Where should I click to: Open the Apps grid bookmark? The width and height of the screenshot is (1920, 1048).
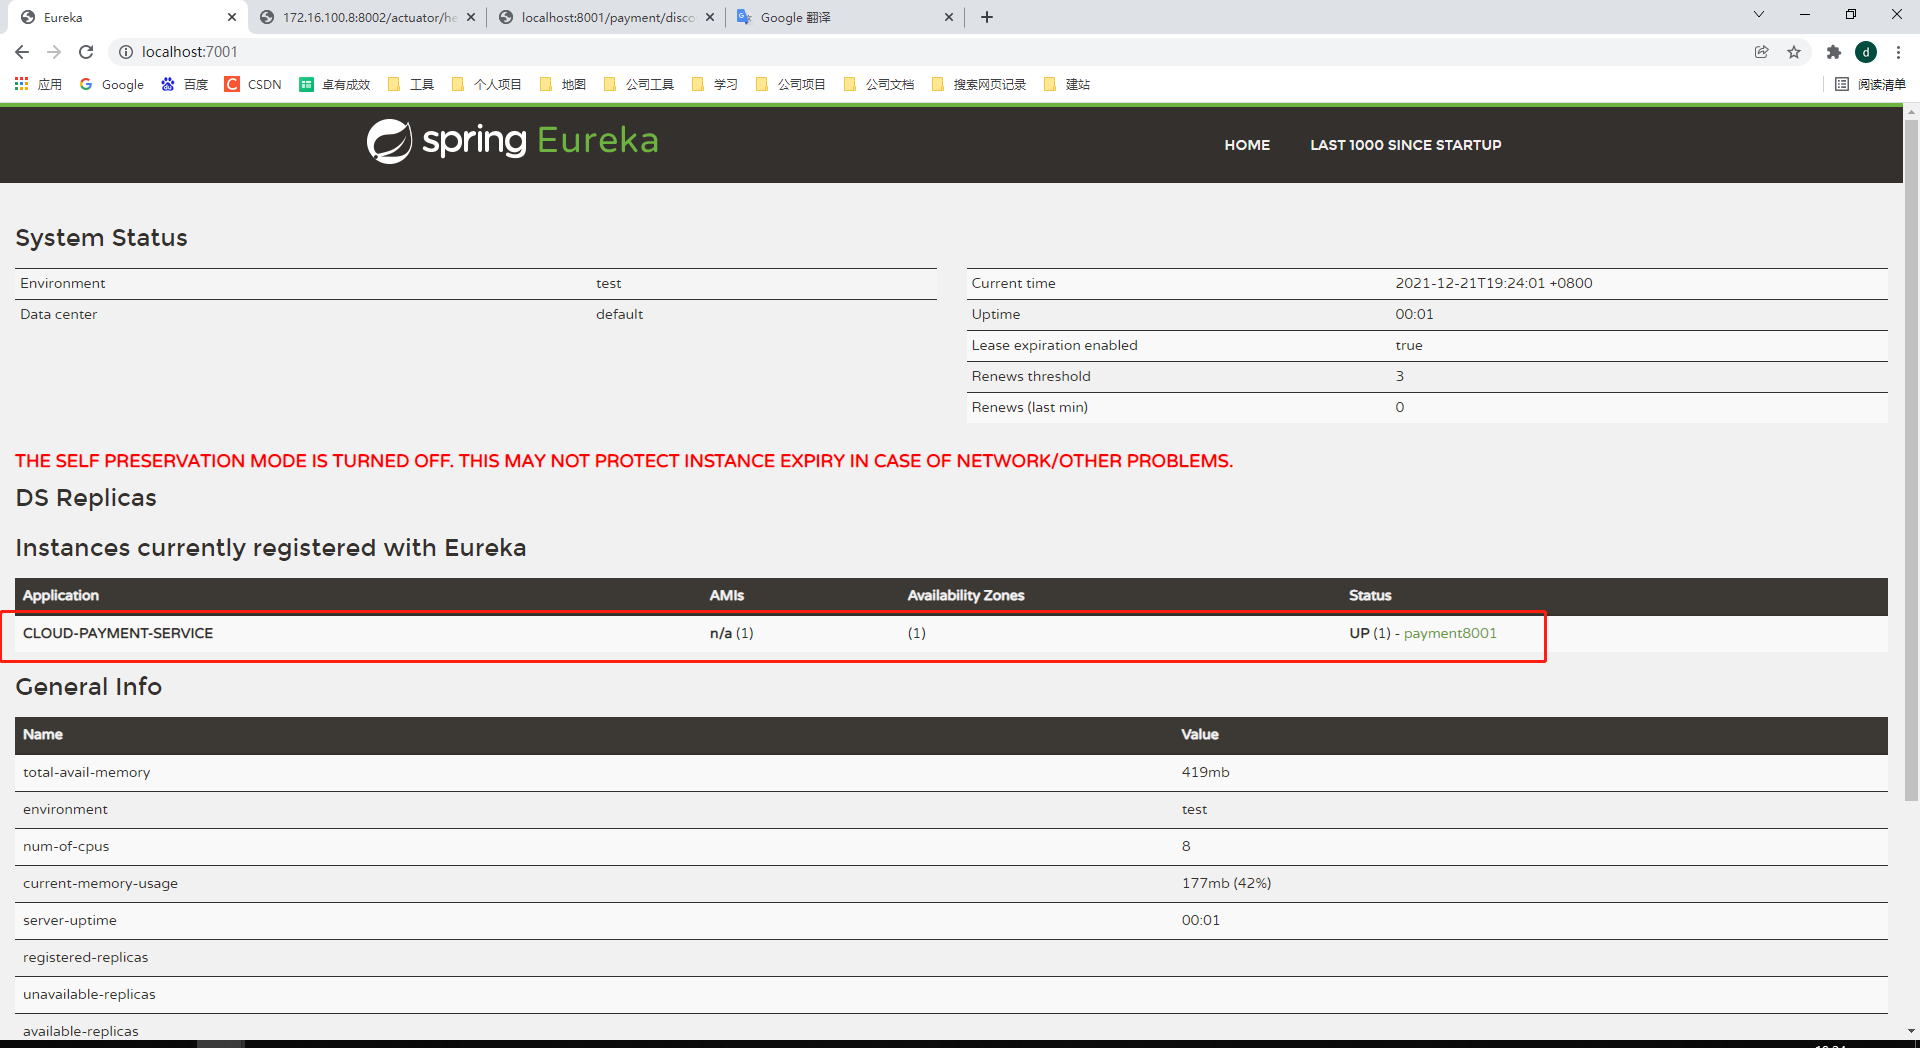click(38, 84)
